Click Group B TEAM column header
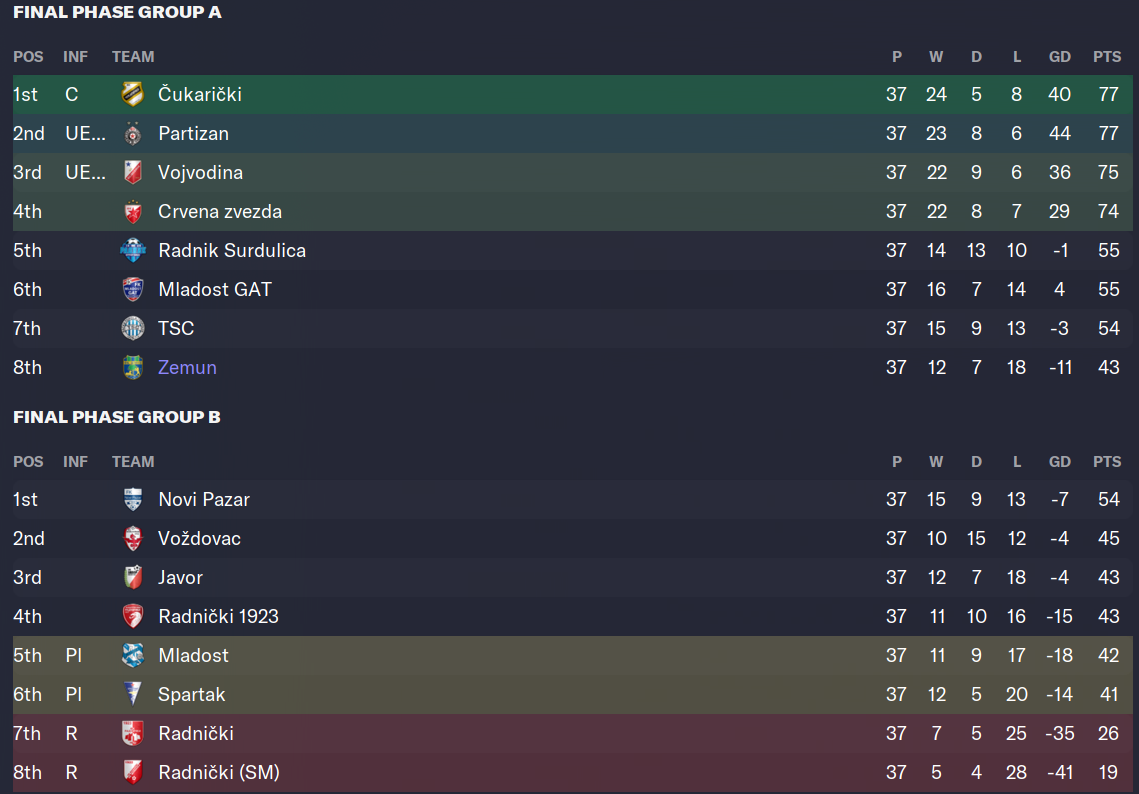 click(133, 462)
